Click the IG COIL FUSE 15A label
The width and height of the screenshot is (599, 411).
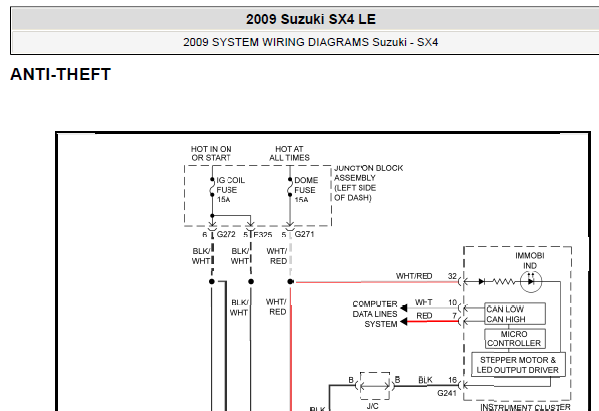coord(230,189)
